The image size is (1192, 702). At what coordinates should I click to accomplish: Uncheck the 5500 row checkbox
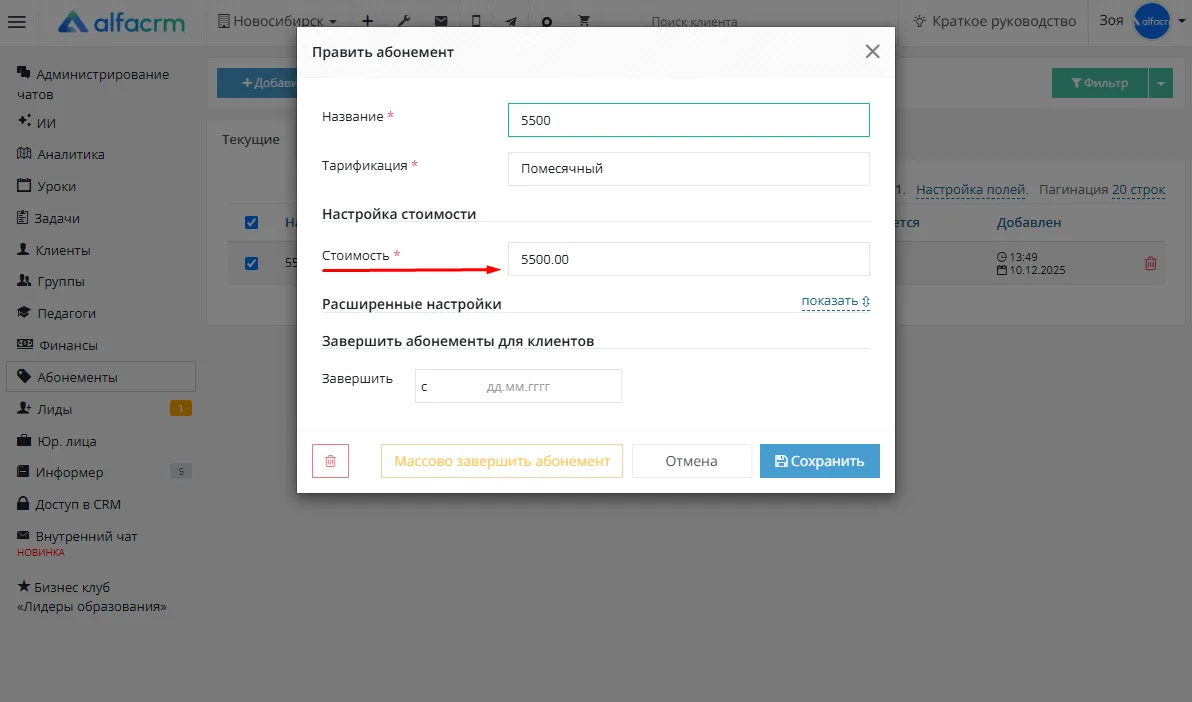point(252,263)
